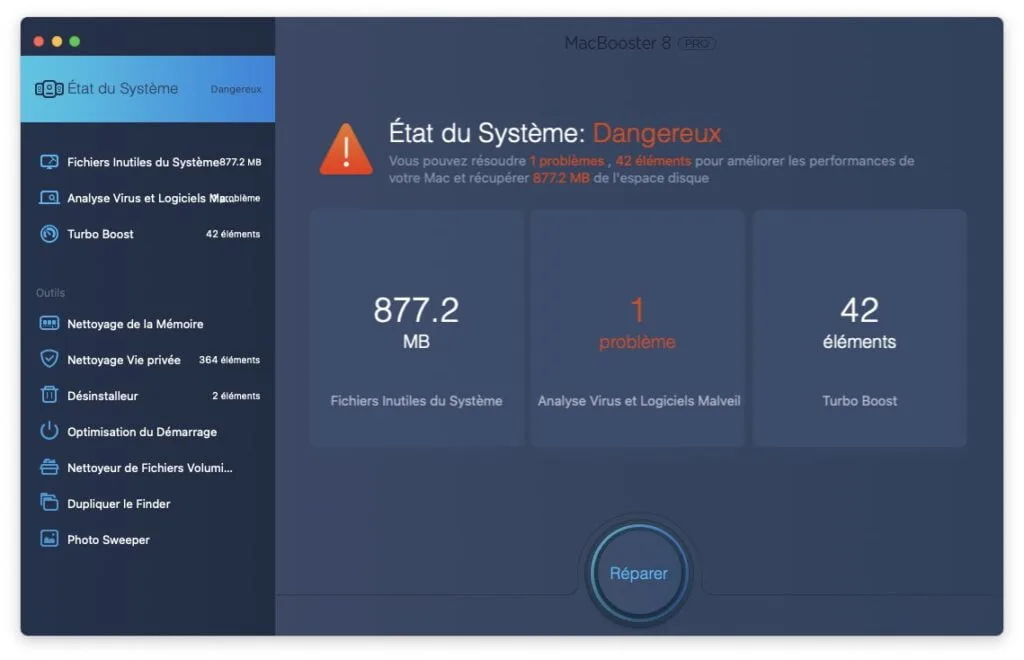Click the 364 éléments count in sidebar
The width and height of the screenshot is (1024, 660).
pos(229,360)
